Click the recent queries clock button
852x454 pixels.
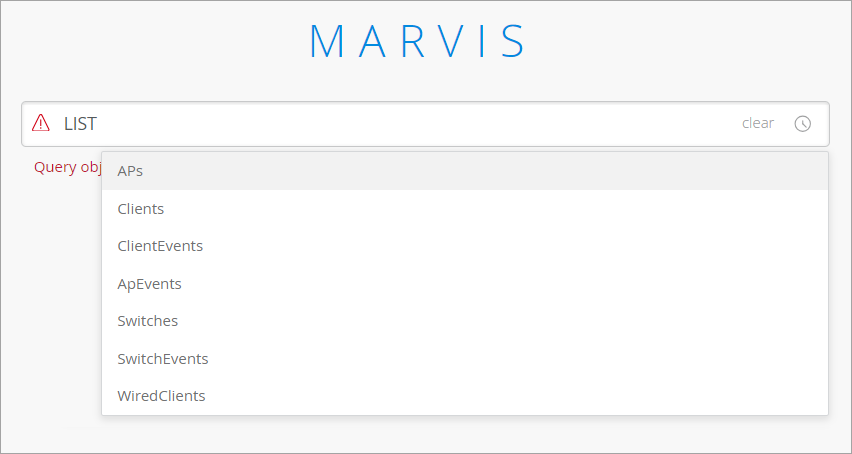coord(802,124)
